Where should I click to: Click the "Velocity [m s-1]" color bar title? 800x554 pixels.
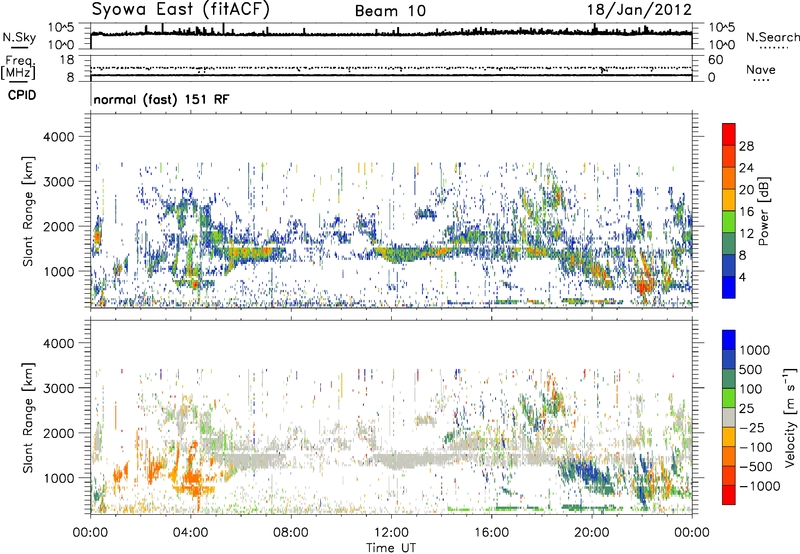790,417
